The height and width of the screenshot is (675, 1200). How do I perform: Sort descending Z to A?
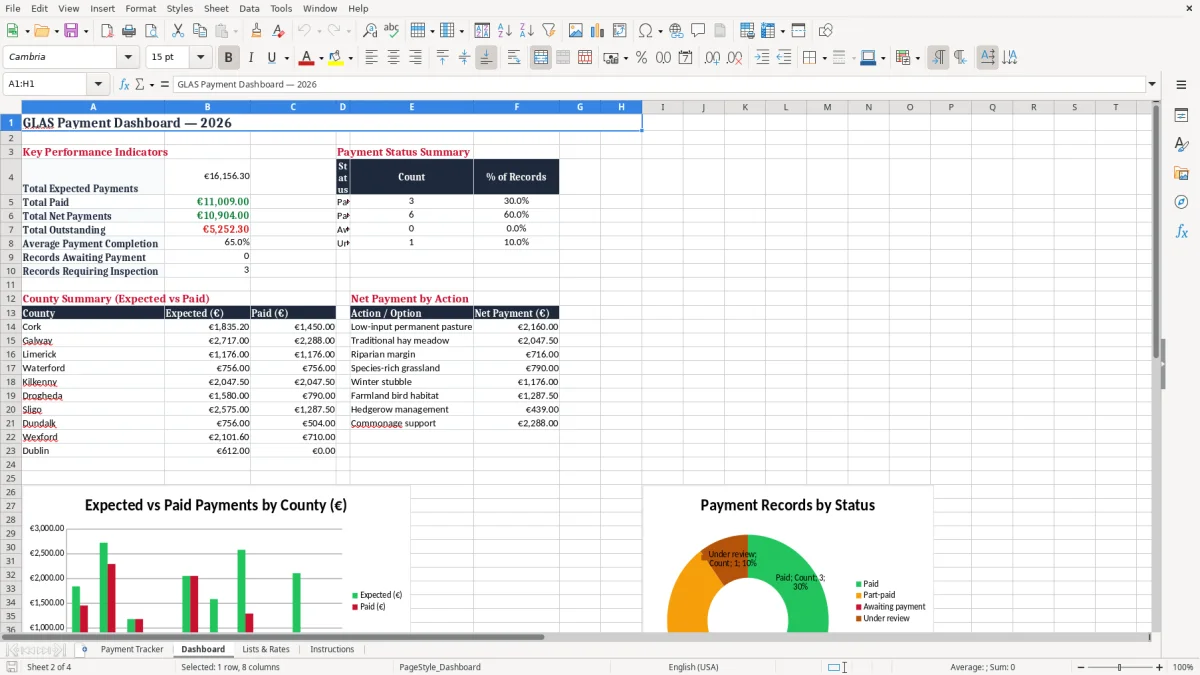527,31
